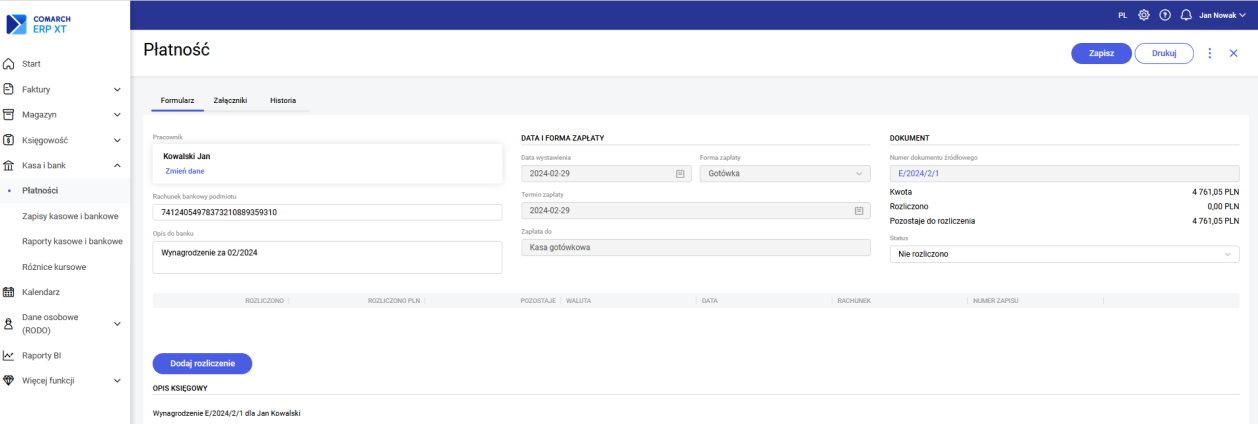Viewport: 1258px width, 424px height.
Task: Switch to the Historia tab
Action: pyautogui.click(x=283, y=101)
